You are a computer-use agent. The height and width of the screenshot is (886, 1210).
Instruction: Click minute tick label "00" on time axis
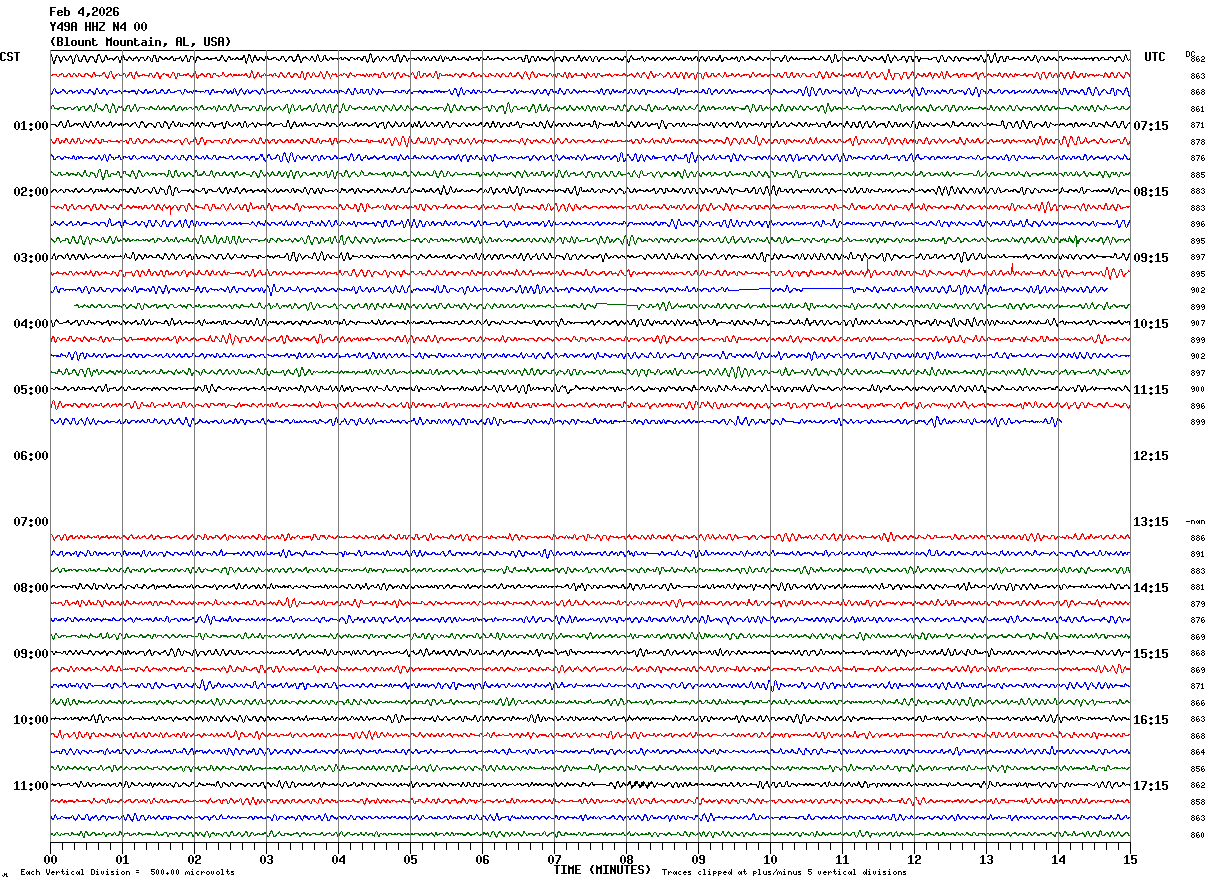(50, 859)
